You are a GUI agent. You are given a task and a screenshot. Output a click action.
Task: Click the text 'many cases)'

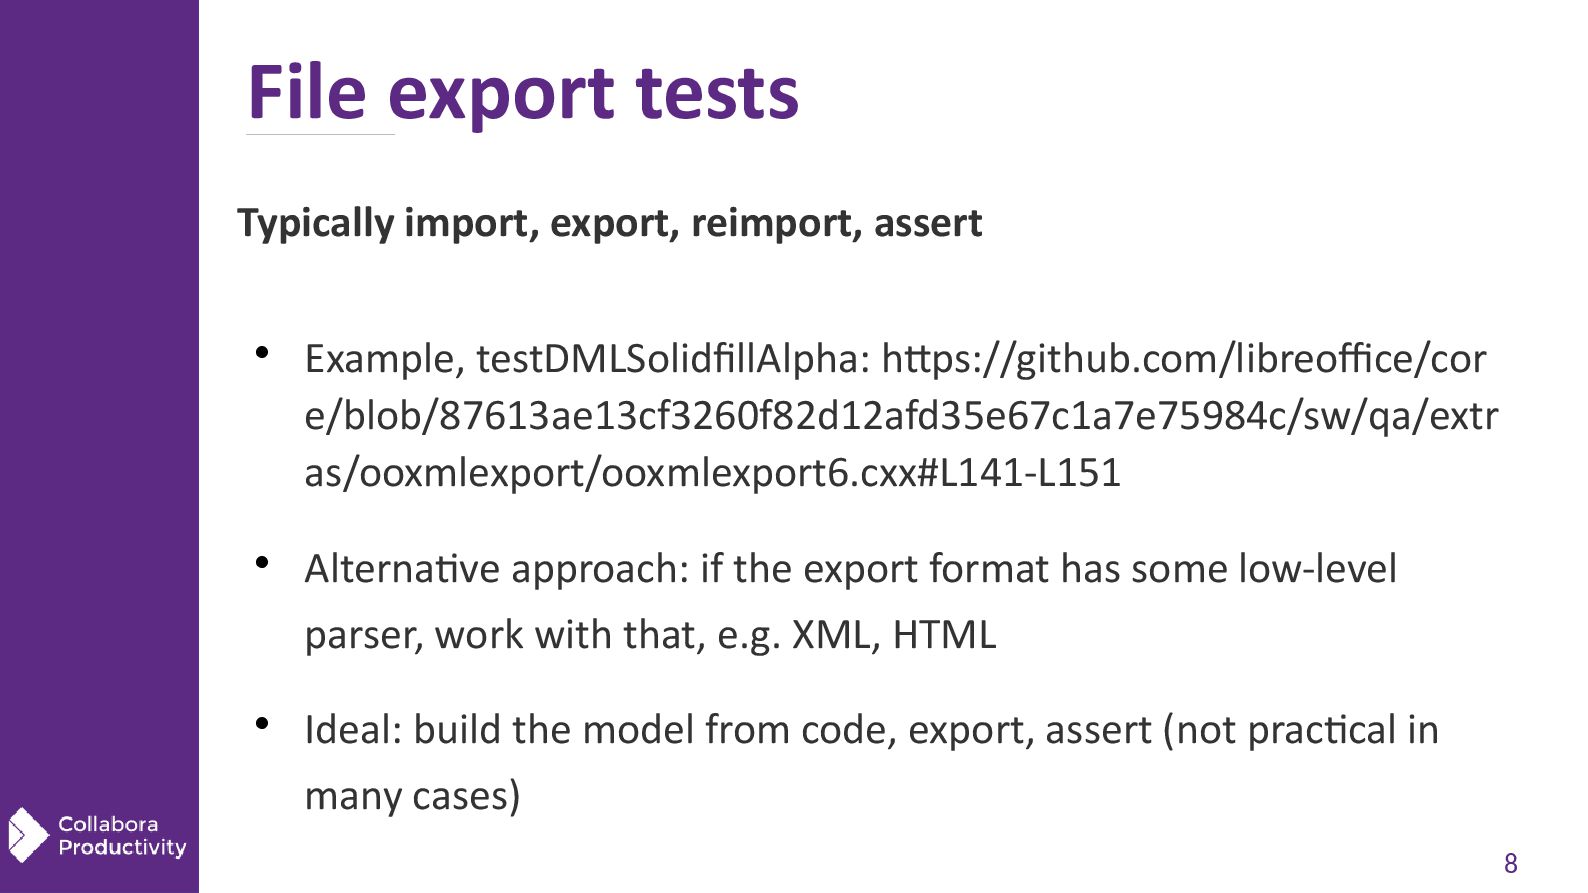(412, 796)
